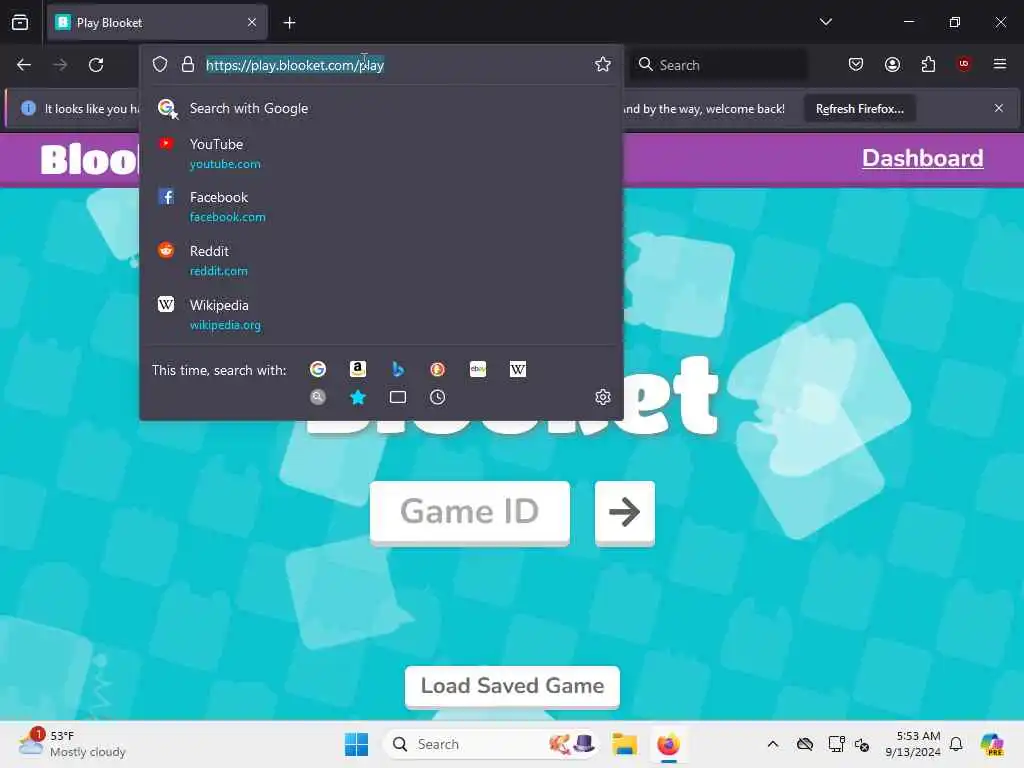Click the OneDrive cloud tray icon
The height and width of the screenshot is (768, 1024).
tap(805, 744)
